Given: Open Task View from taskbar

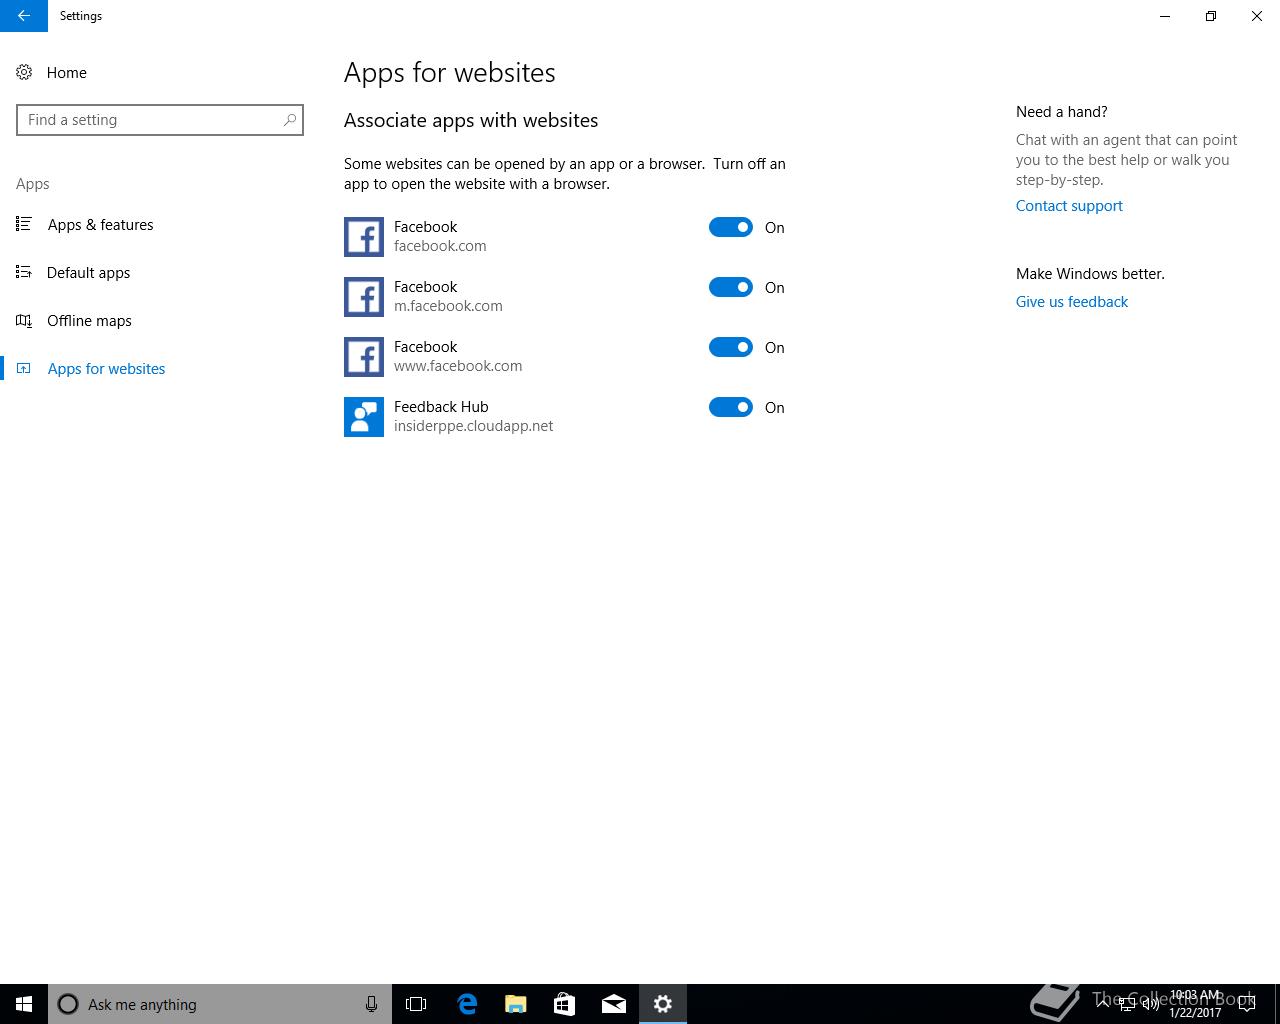Looking at the screenshot, I should click(416, 1004).
